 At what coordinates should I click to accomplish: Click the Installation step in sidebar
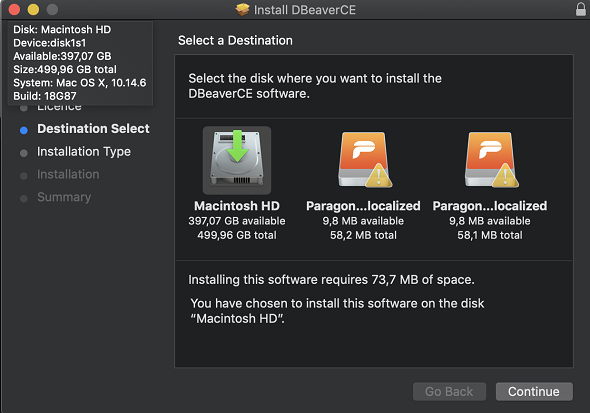click(68, 174)
